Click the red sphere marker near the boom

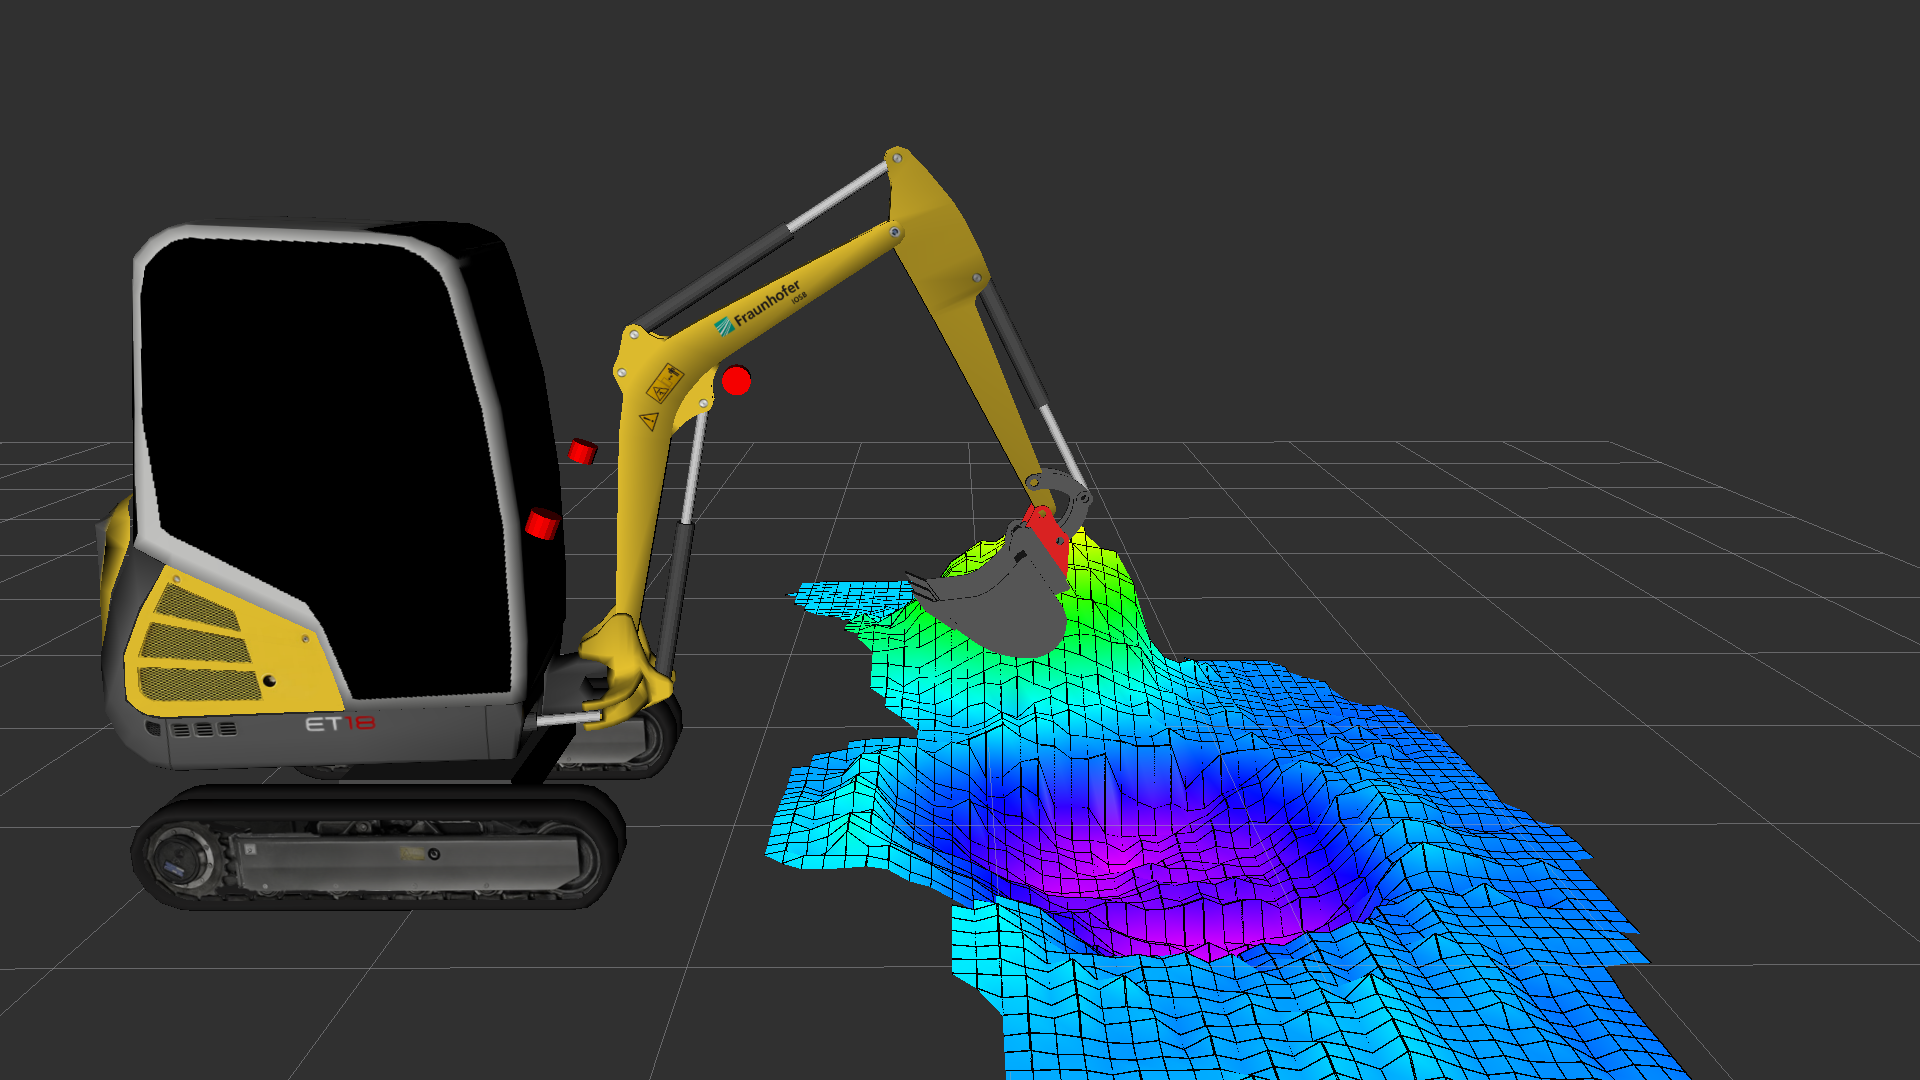pos(736,381)
